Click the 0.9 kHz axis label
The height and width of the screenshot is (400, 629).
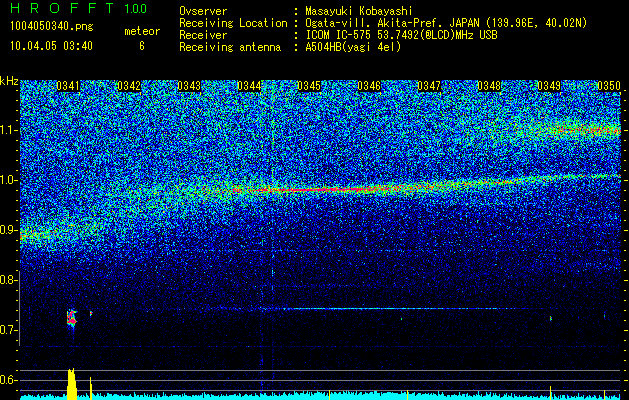coord(7,230)
